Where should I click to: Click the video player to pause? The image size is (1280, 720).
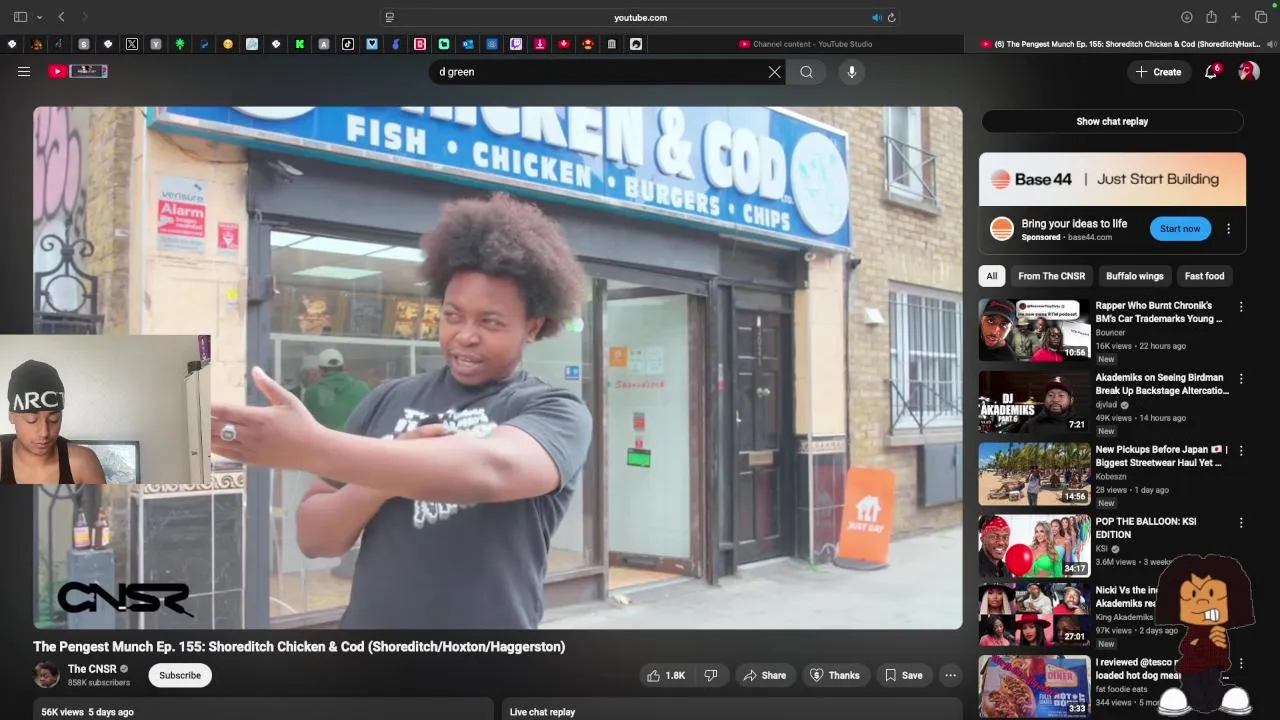tap(498, 368)
